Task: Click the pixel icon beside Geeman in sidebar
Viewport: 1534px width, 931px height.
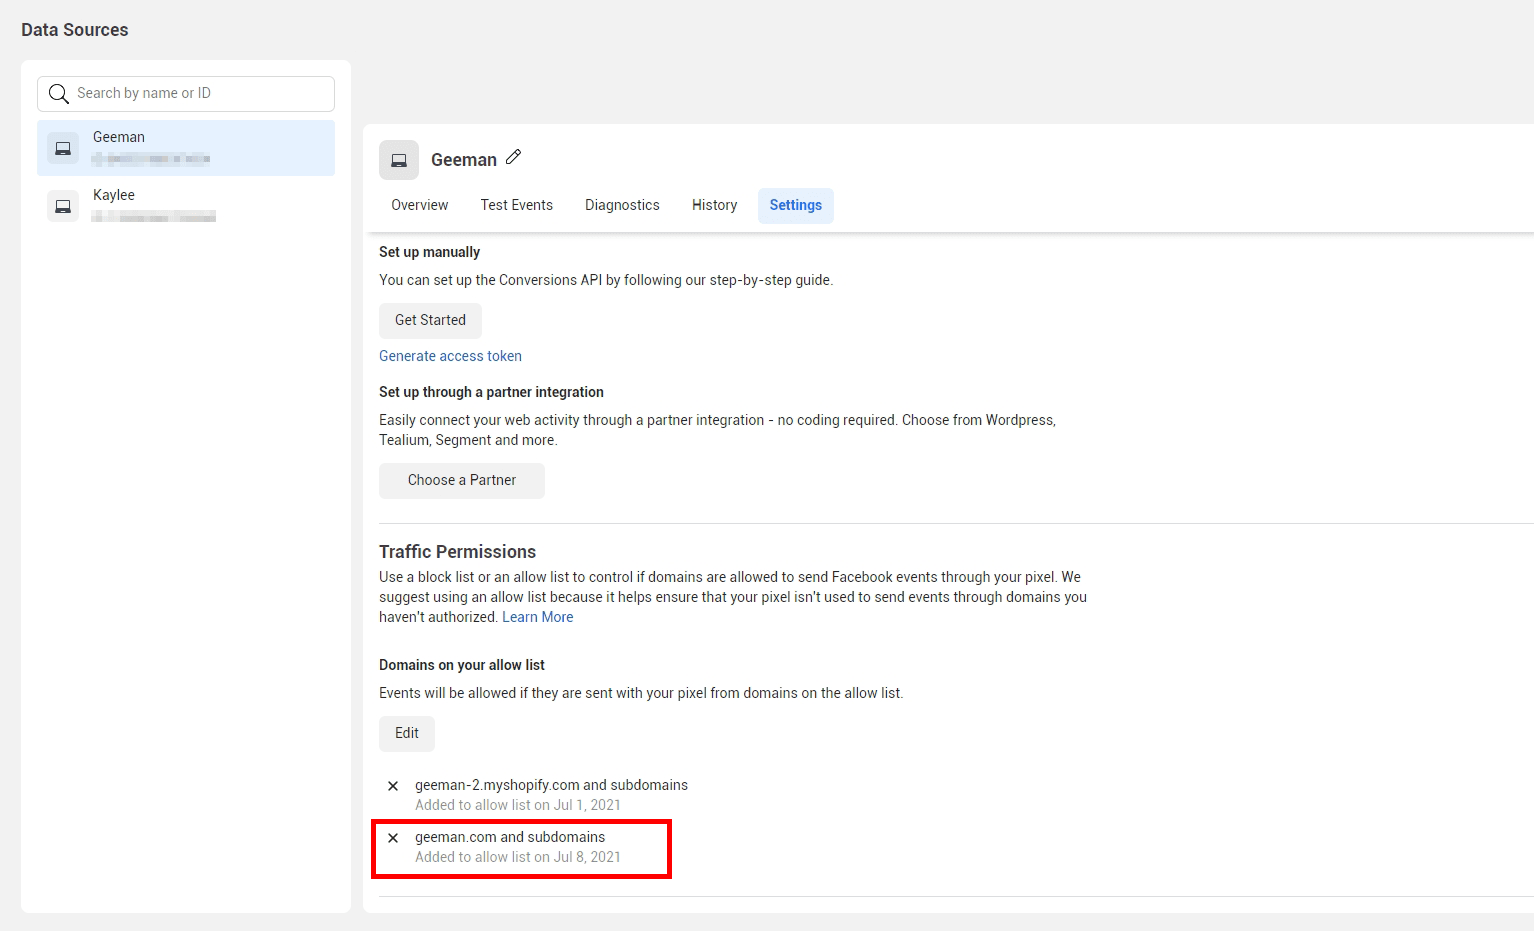Action: coord(63,149)
